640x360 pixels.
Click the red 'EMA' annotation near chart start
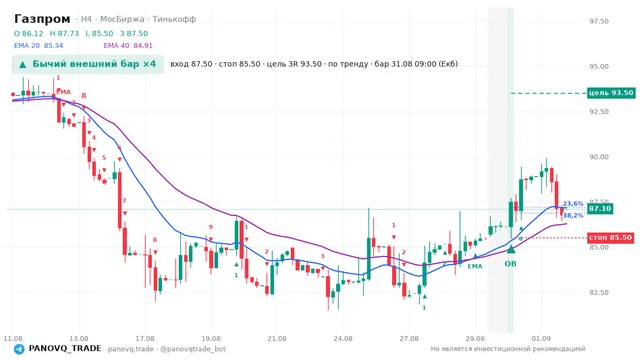point(63,92)
